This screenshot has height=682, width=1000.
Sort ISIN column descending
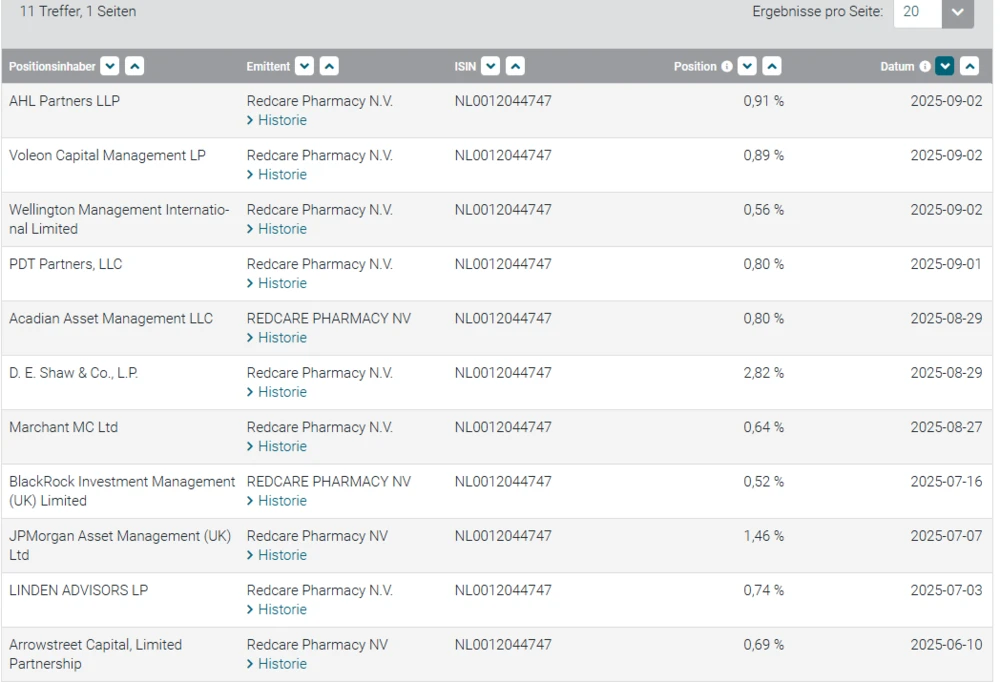click(x=490, y=67)
